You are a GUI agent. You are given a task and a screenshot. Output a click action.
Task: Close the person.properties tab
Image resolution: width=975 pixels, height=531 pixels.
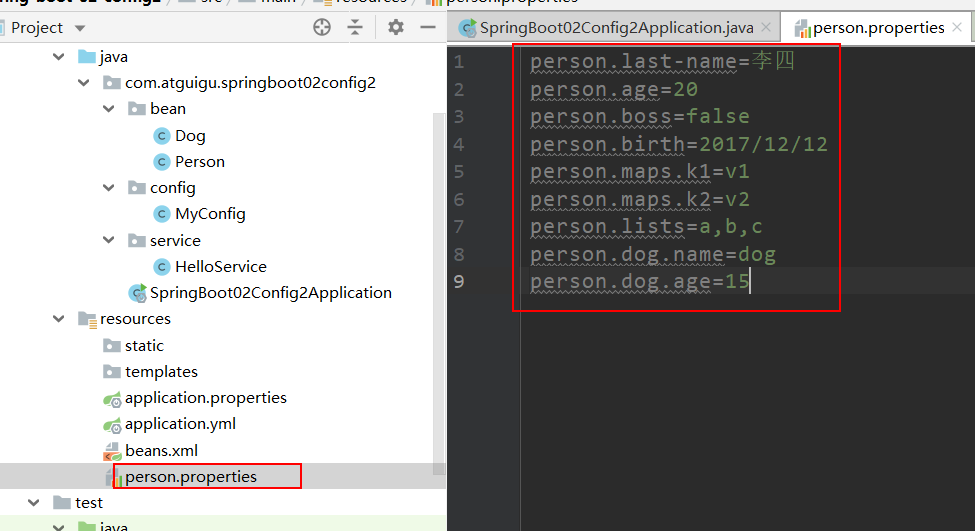(x=957, y=27)
